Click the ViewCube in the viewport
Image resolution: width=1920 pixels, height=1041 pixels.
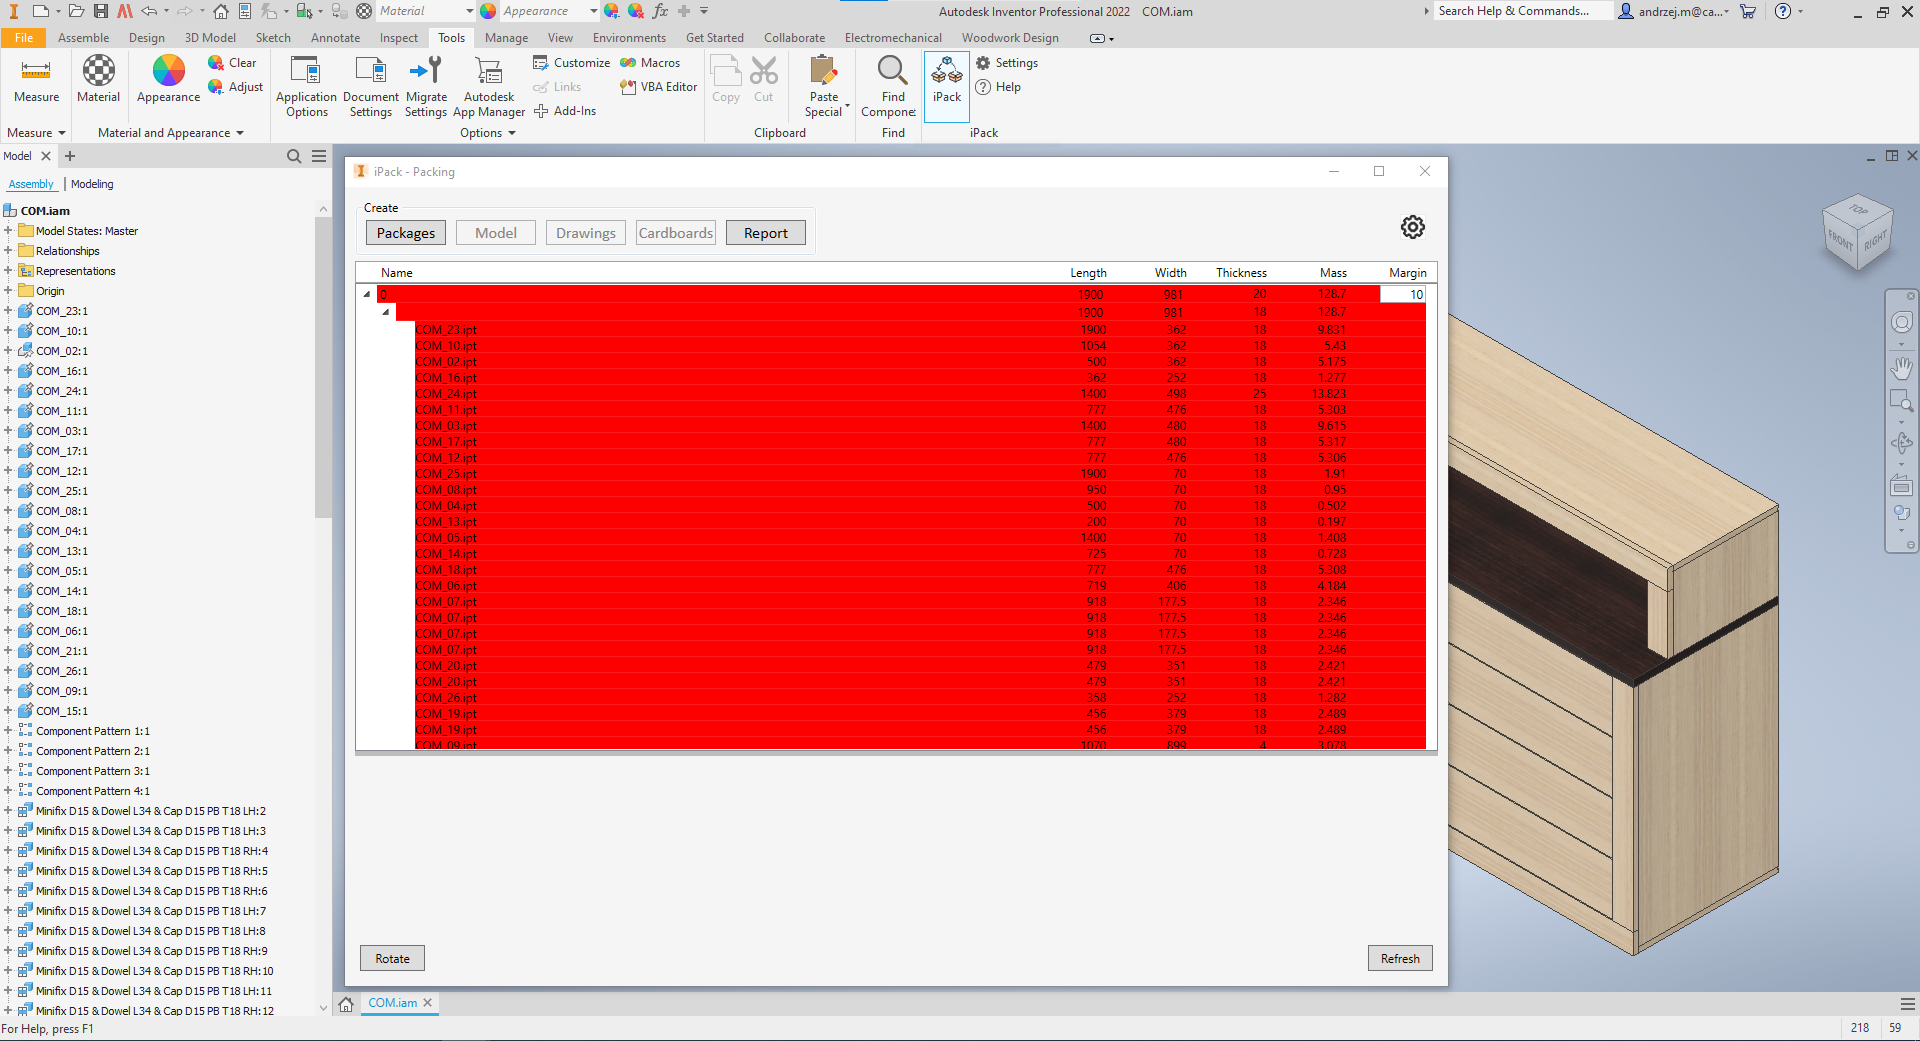[x=1857, y=232]
